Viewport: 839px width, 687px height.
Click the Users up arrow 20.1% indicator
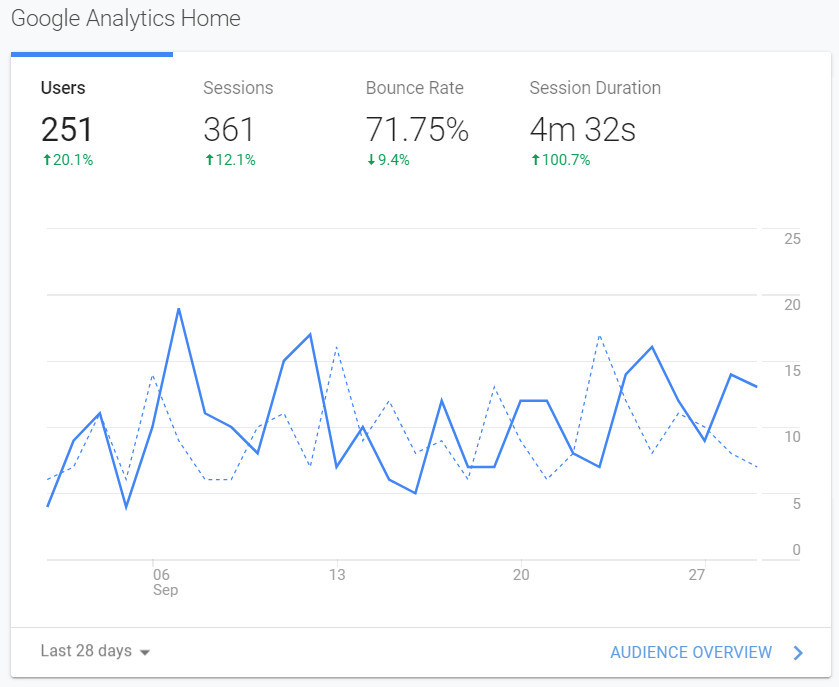click(x=68, y=159)
